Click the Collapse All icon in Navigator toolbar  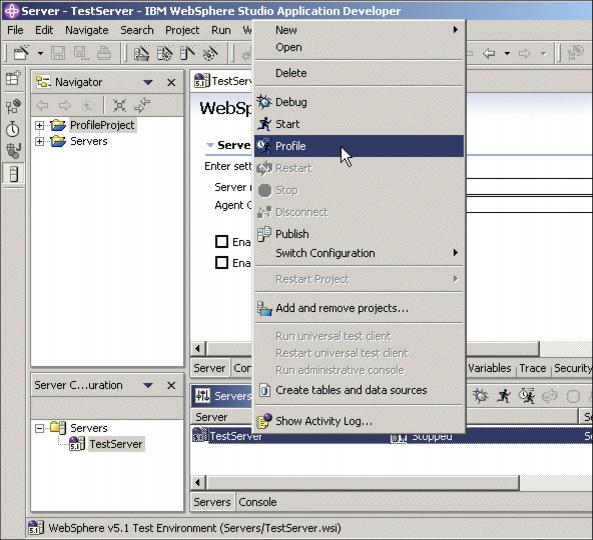[119, 106]
